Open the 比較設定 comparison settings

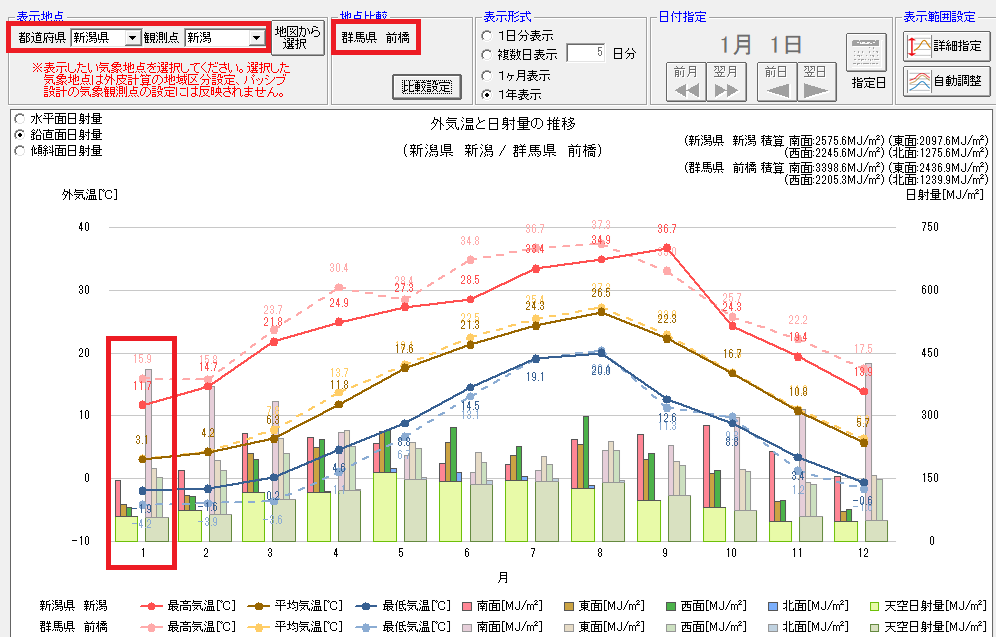[x=427, y=87]
